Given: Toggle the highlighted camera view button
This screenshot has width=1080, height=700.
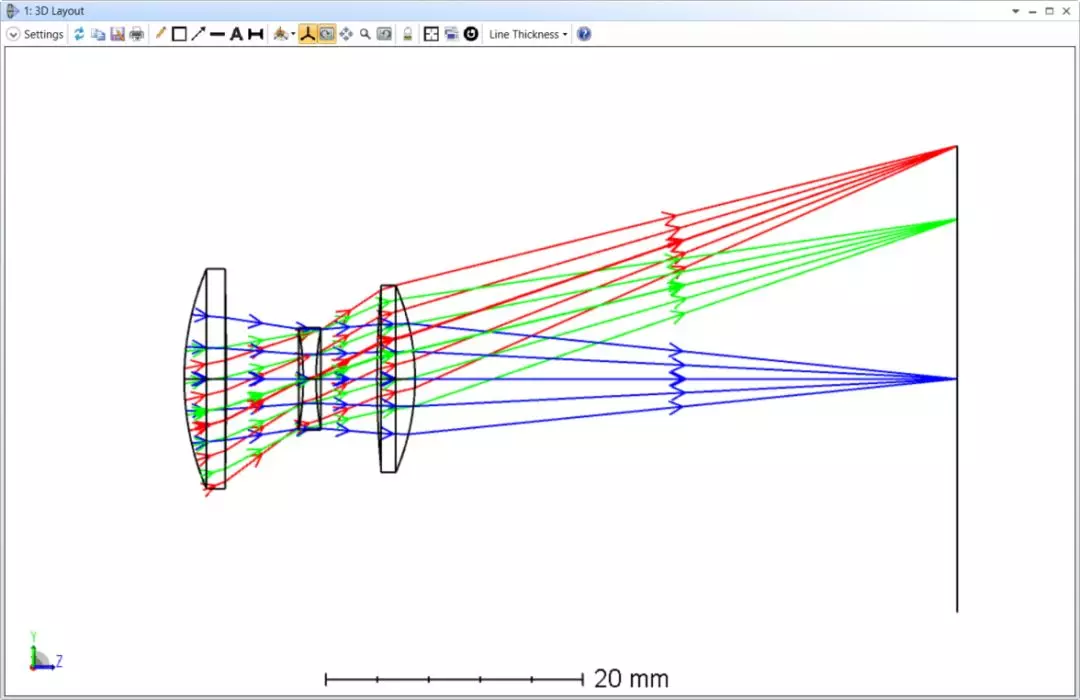Looking at the screenshot, I should tap(327, 34).
